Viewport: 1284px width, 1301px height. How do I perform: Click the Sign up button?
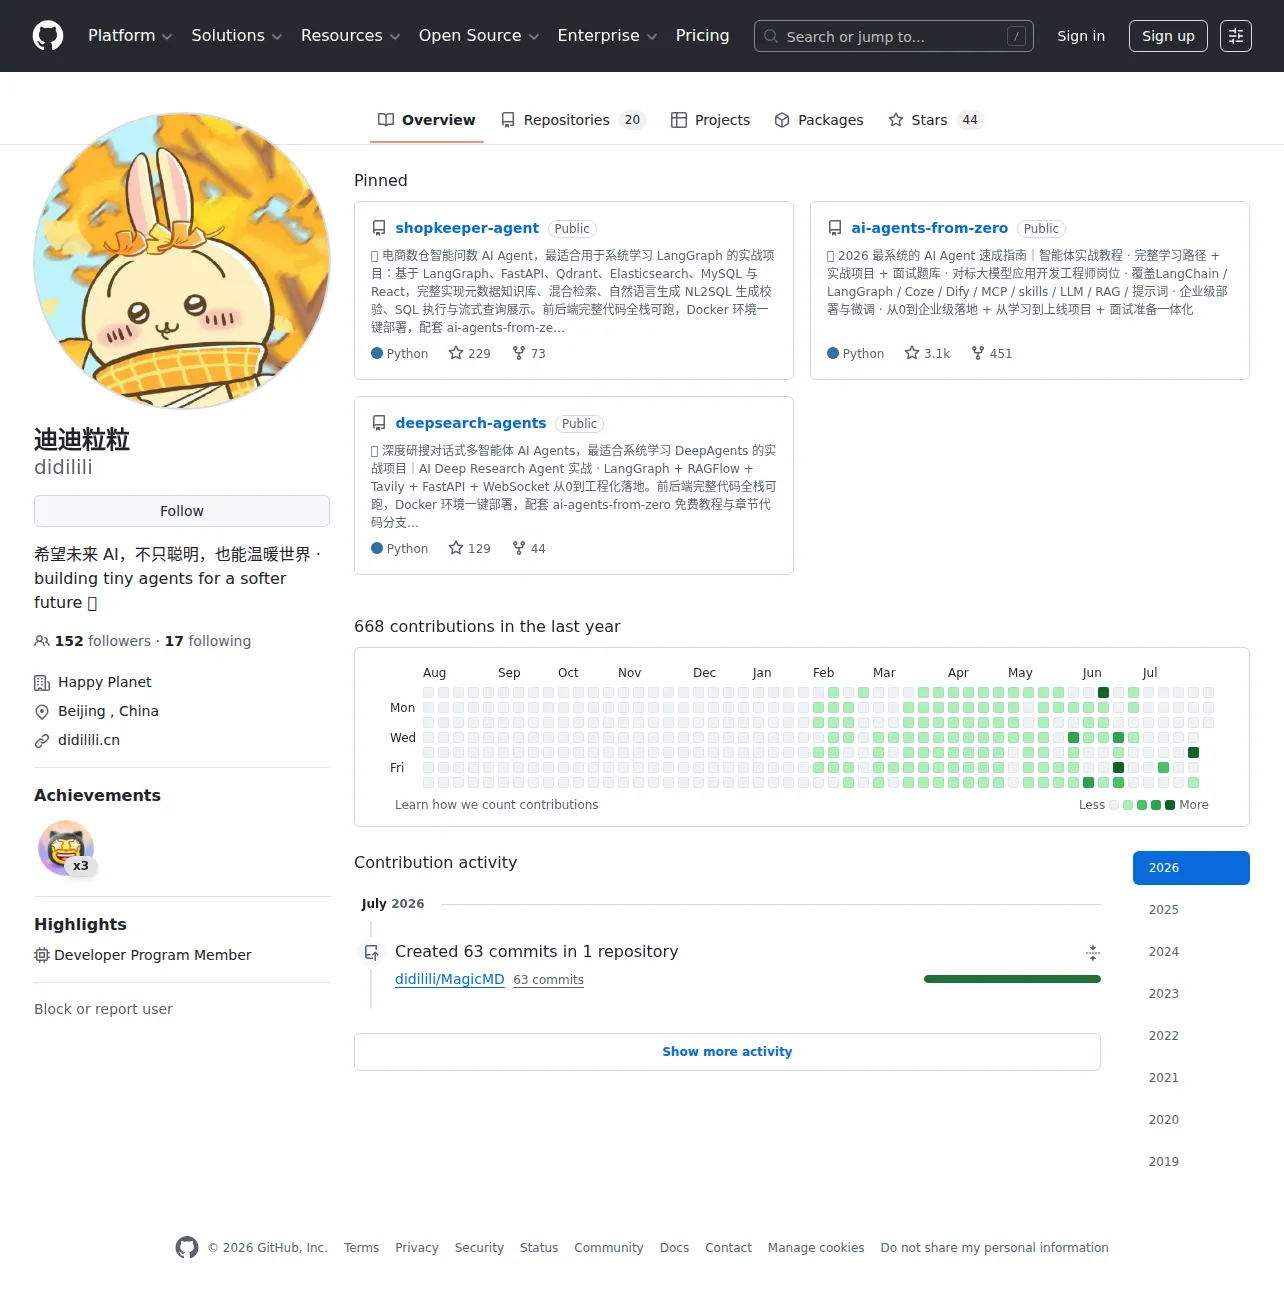point(1168,36)
